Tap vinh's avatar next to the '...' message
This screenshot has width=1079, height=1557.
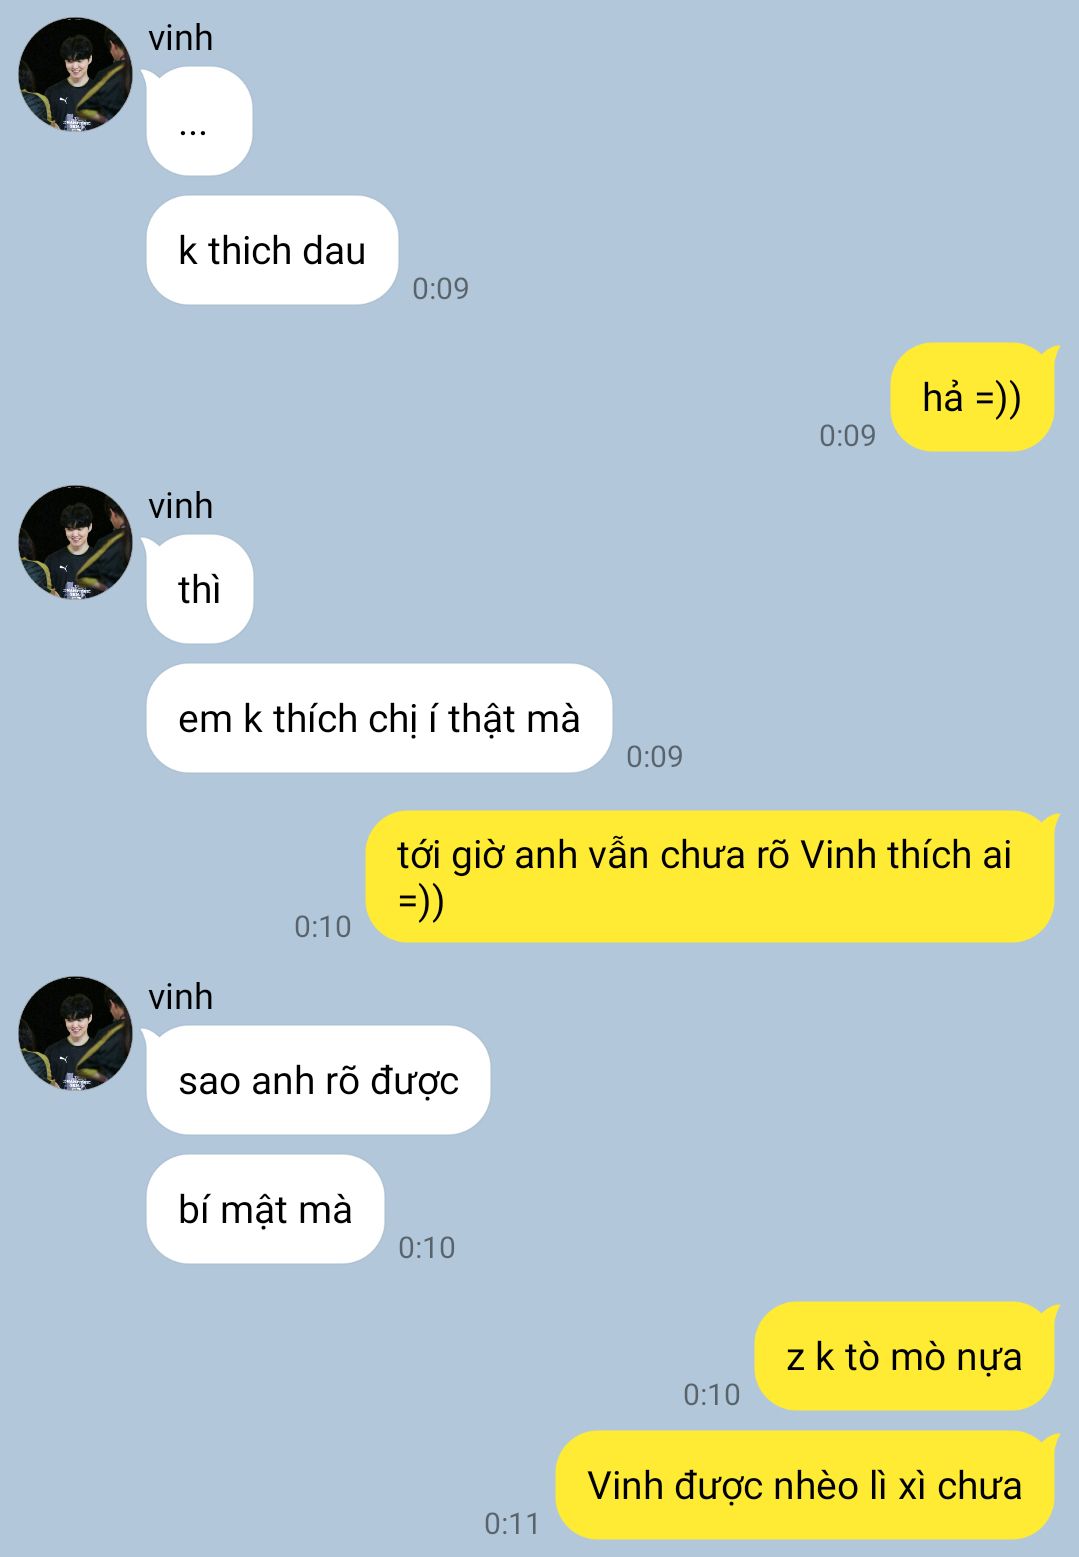click(x=75, y=75)
